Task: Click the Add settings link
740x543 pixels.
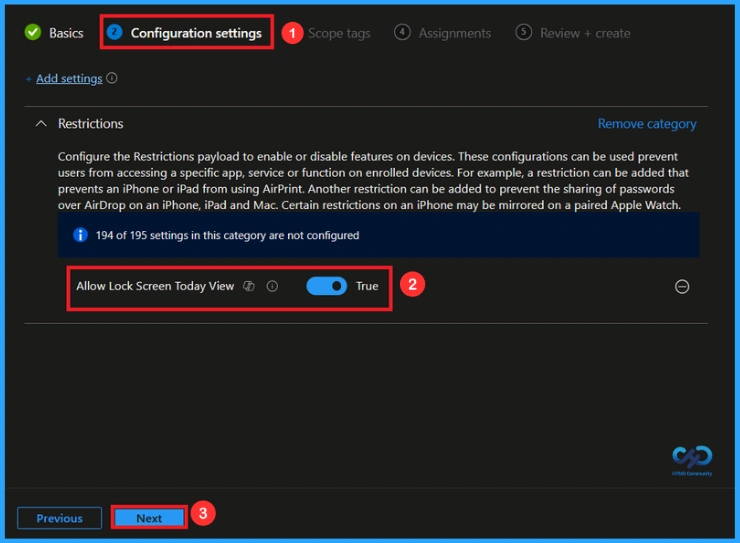Action: click(69, 78)
